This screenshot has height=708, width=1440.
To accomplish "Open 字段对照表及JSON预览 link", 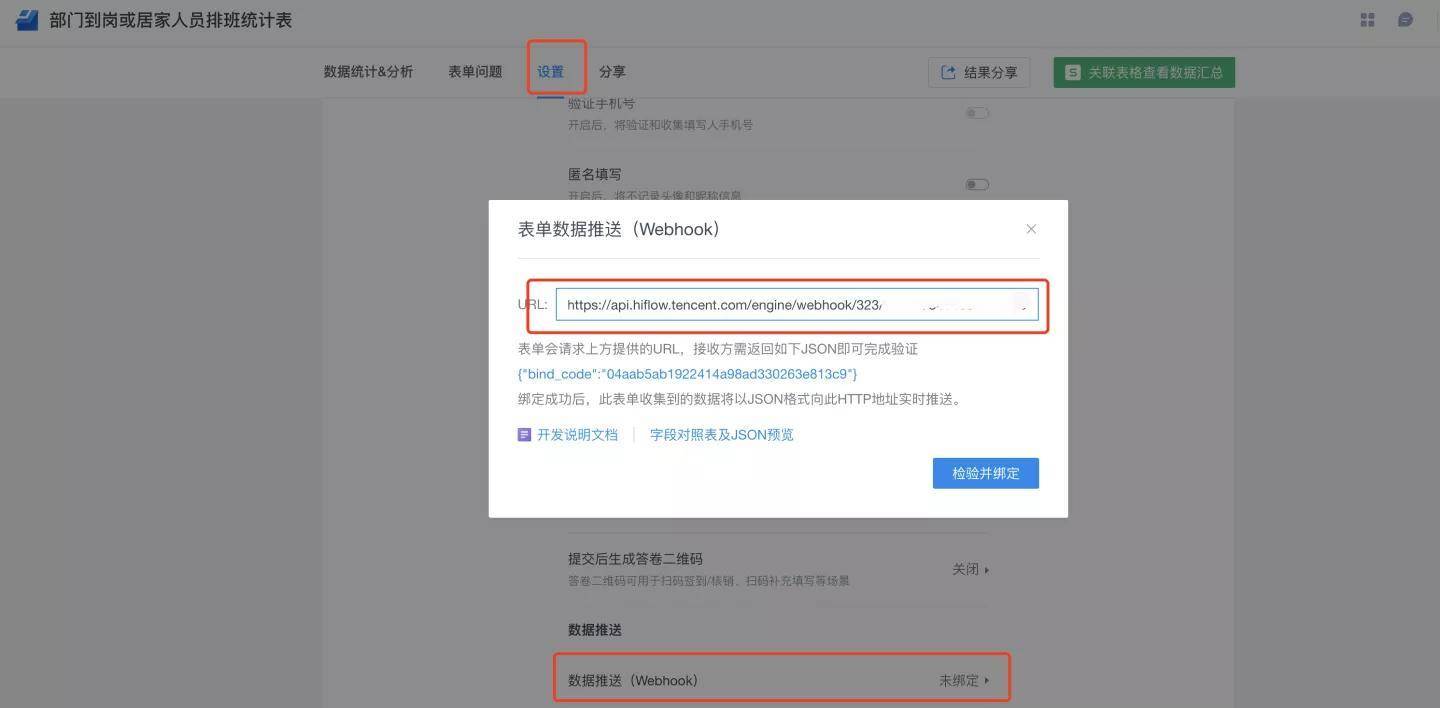I will click(x=721, y=435).
